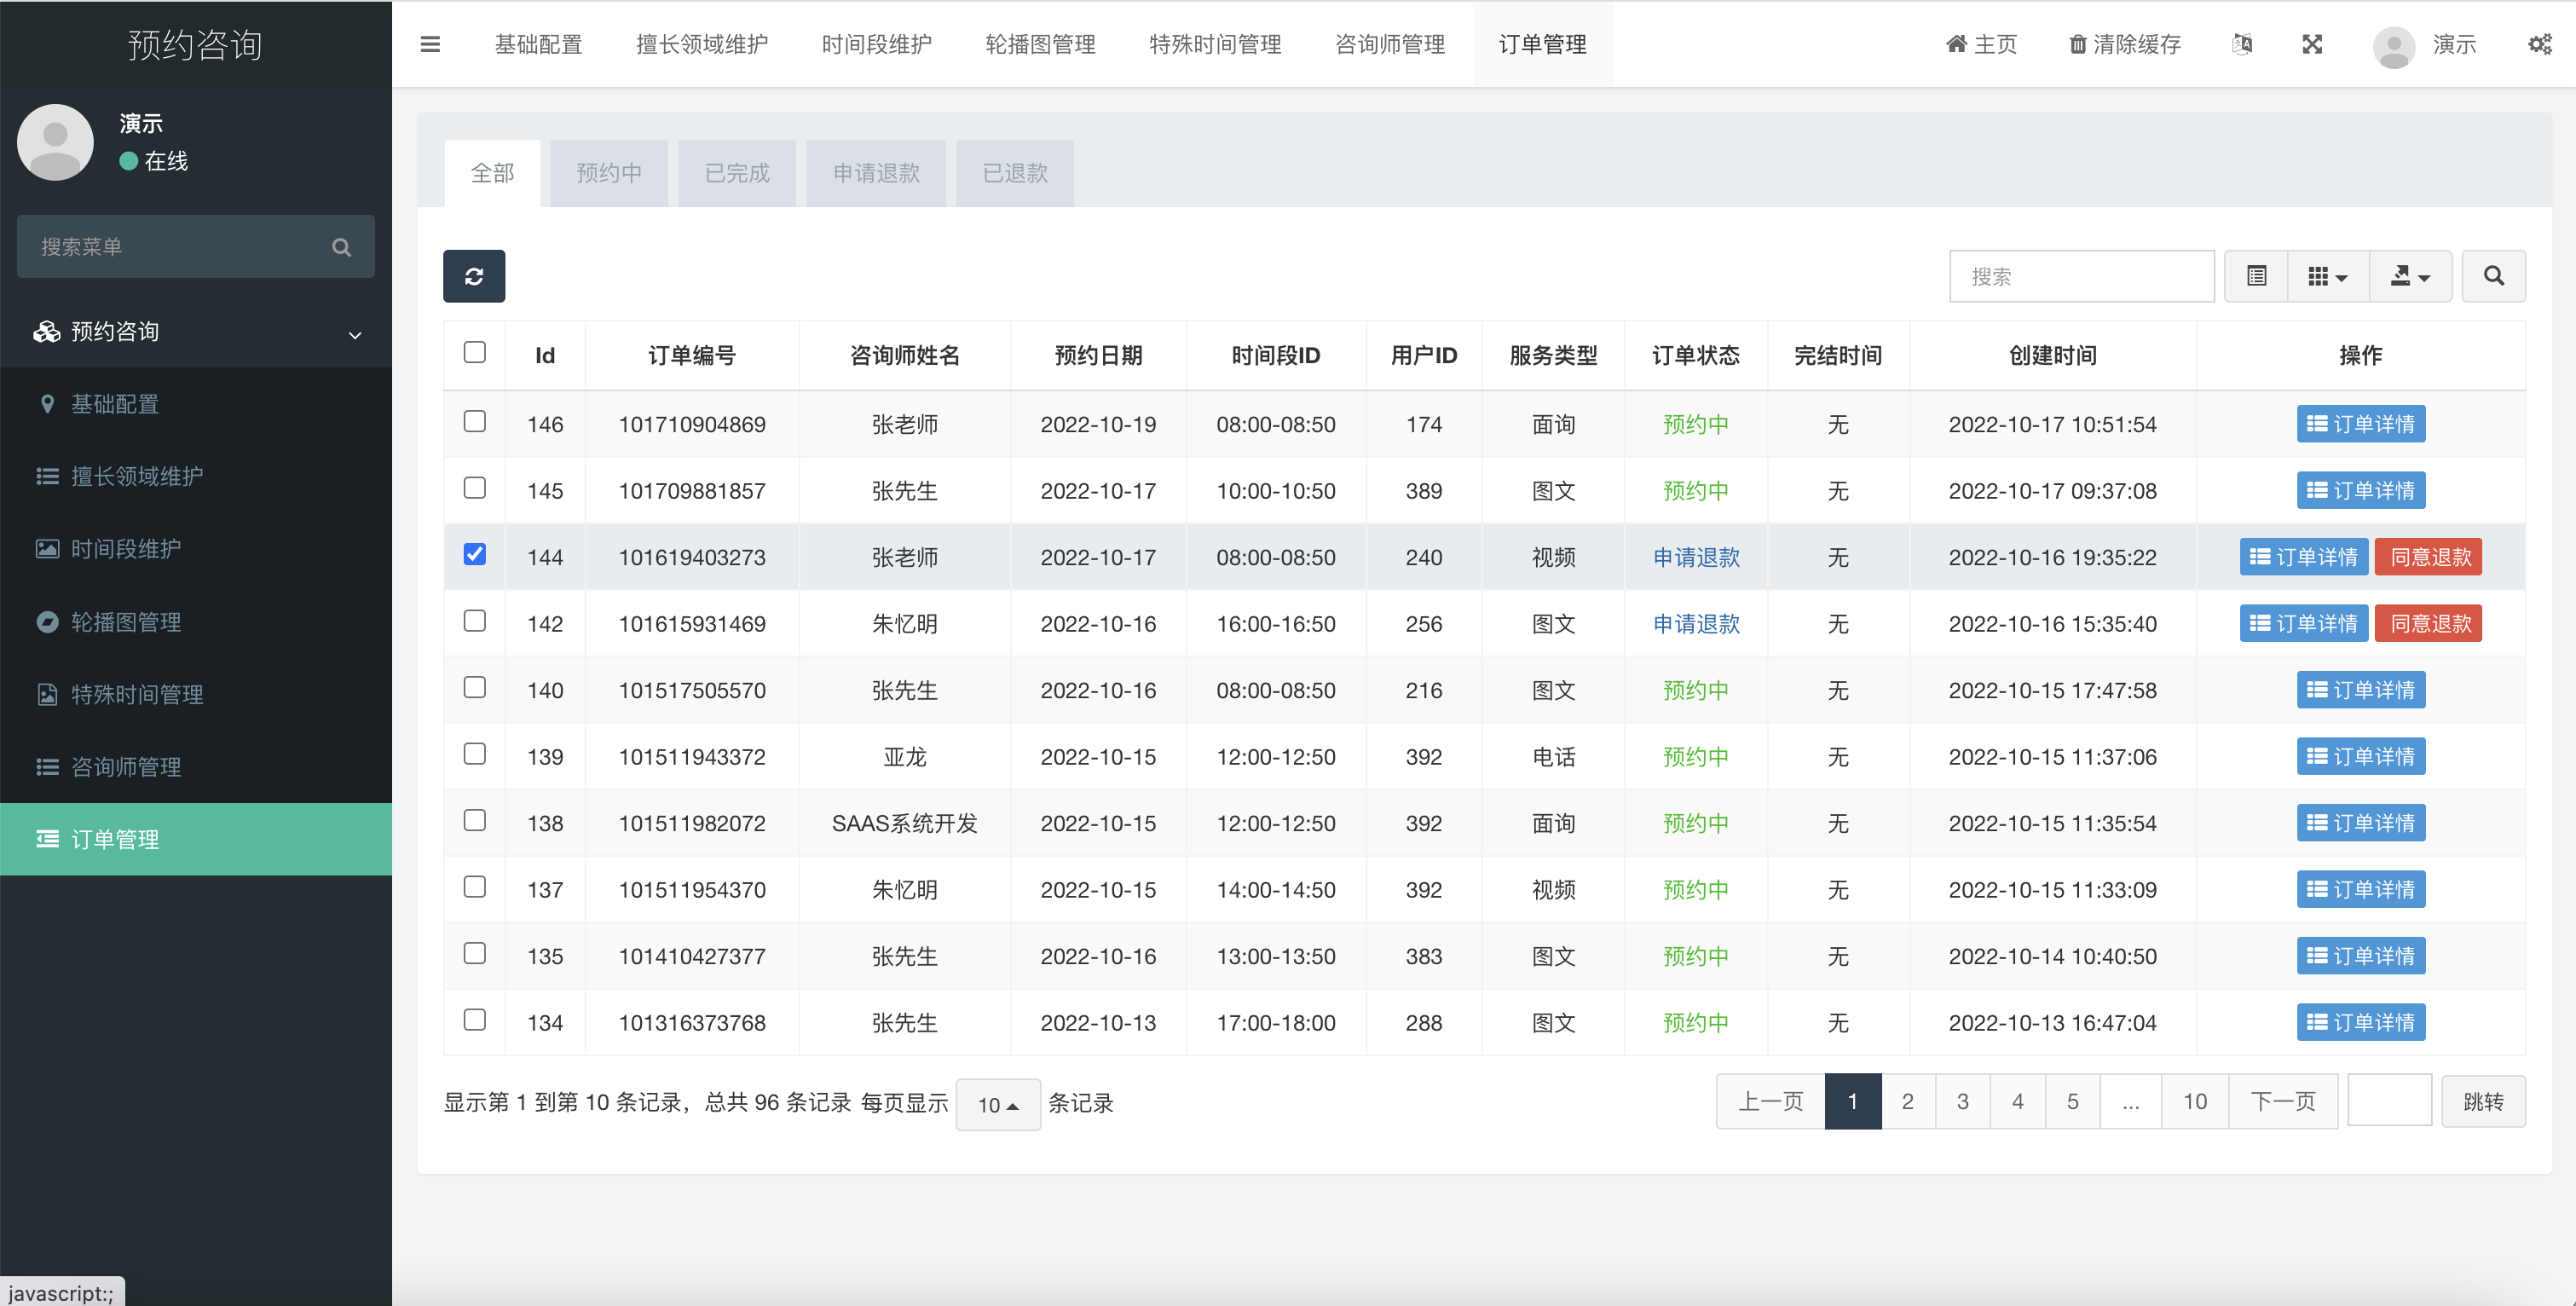2576x1306 pixels.
Task: Click search icon in sidebar menu search
Action: [341, 247]
